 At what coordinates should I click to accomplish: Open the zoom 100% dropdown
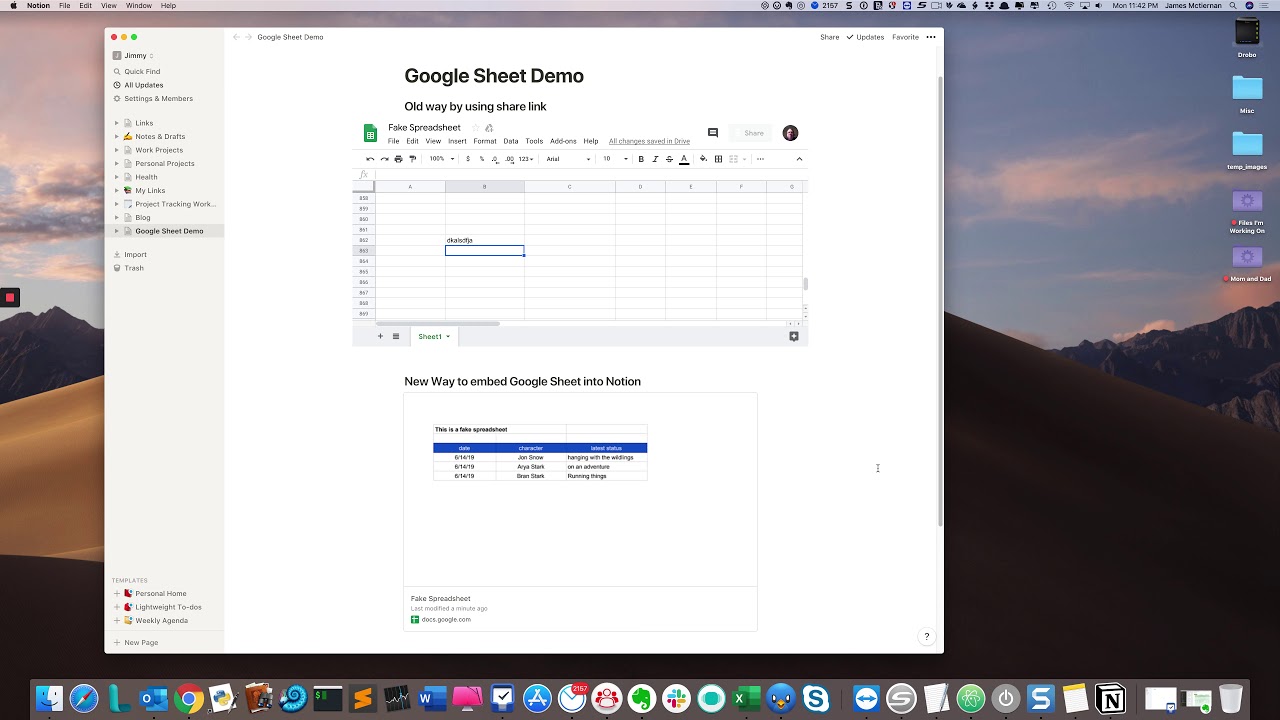pyautogui.click(x=441, y=159)
